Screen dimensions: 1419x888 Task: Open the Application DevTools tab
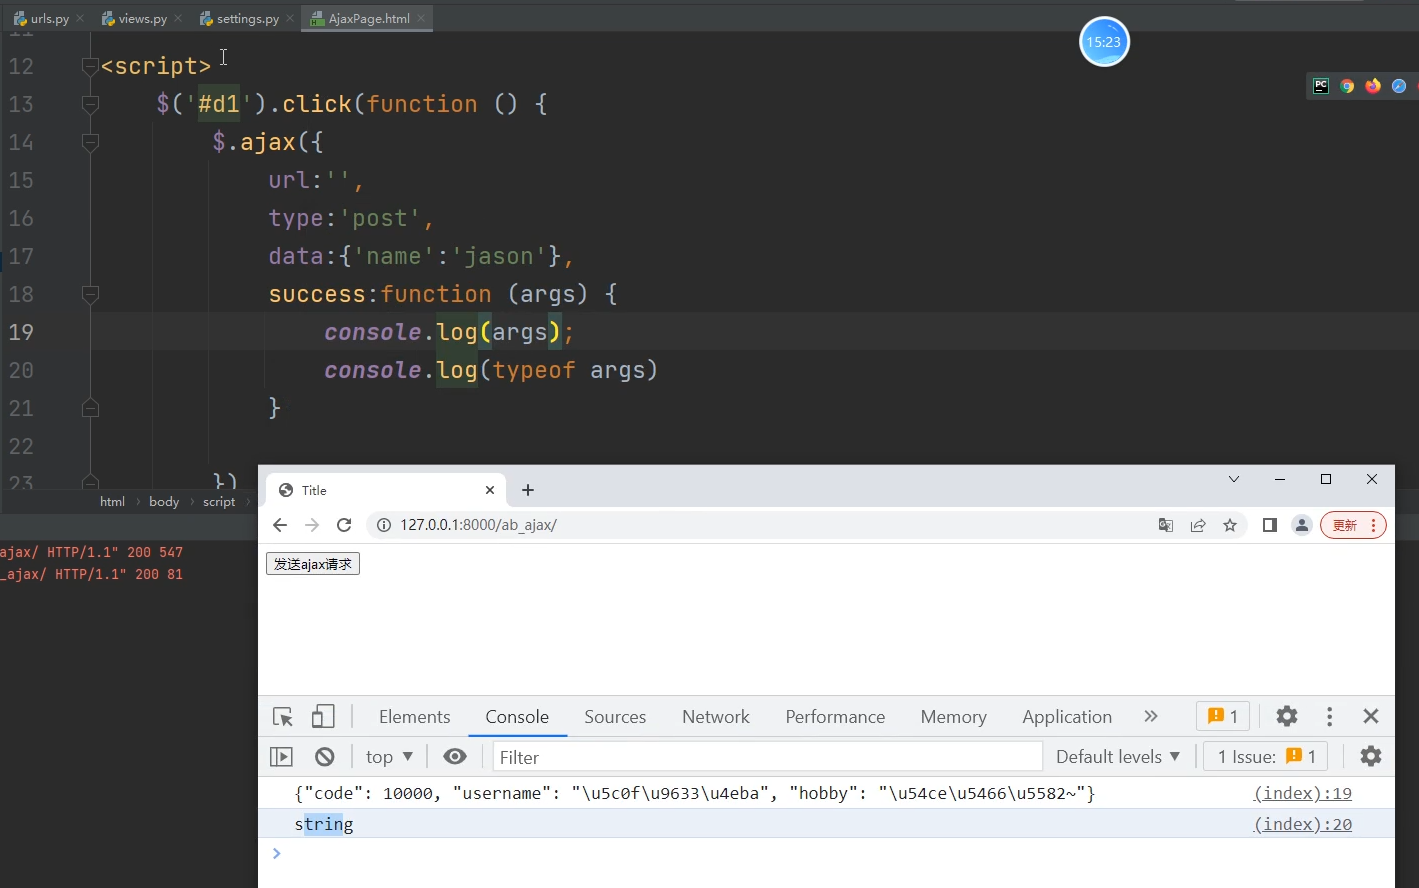pyautogui.click(x=1067, y=717)
